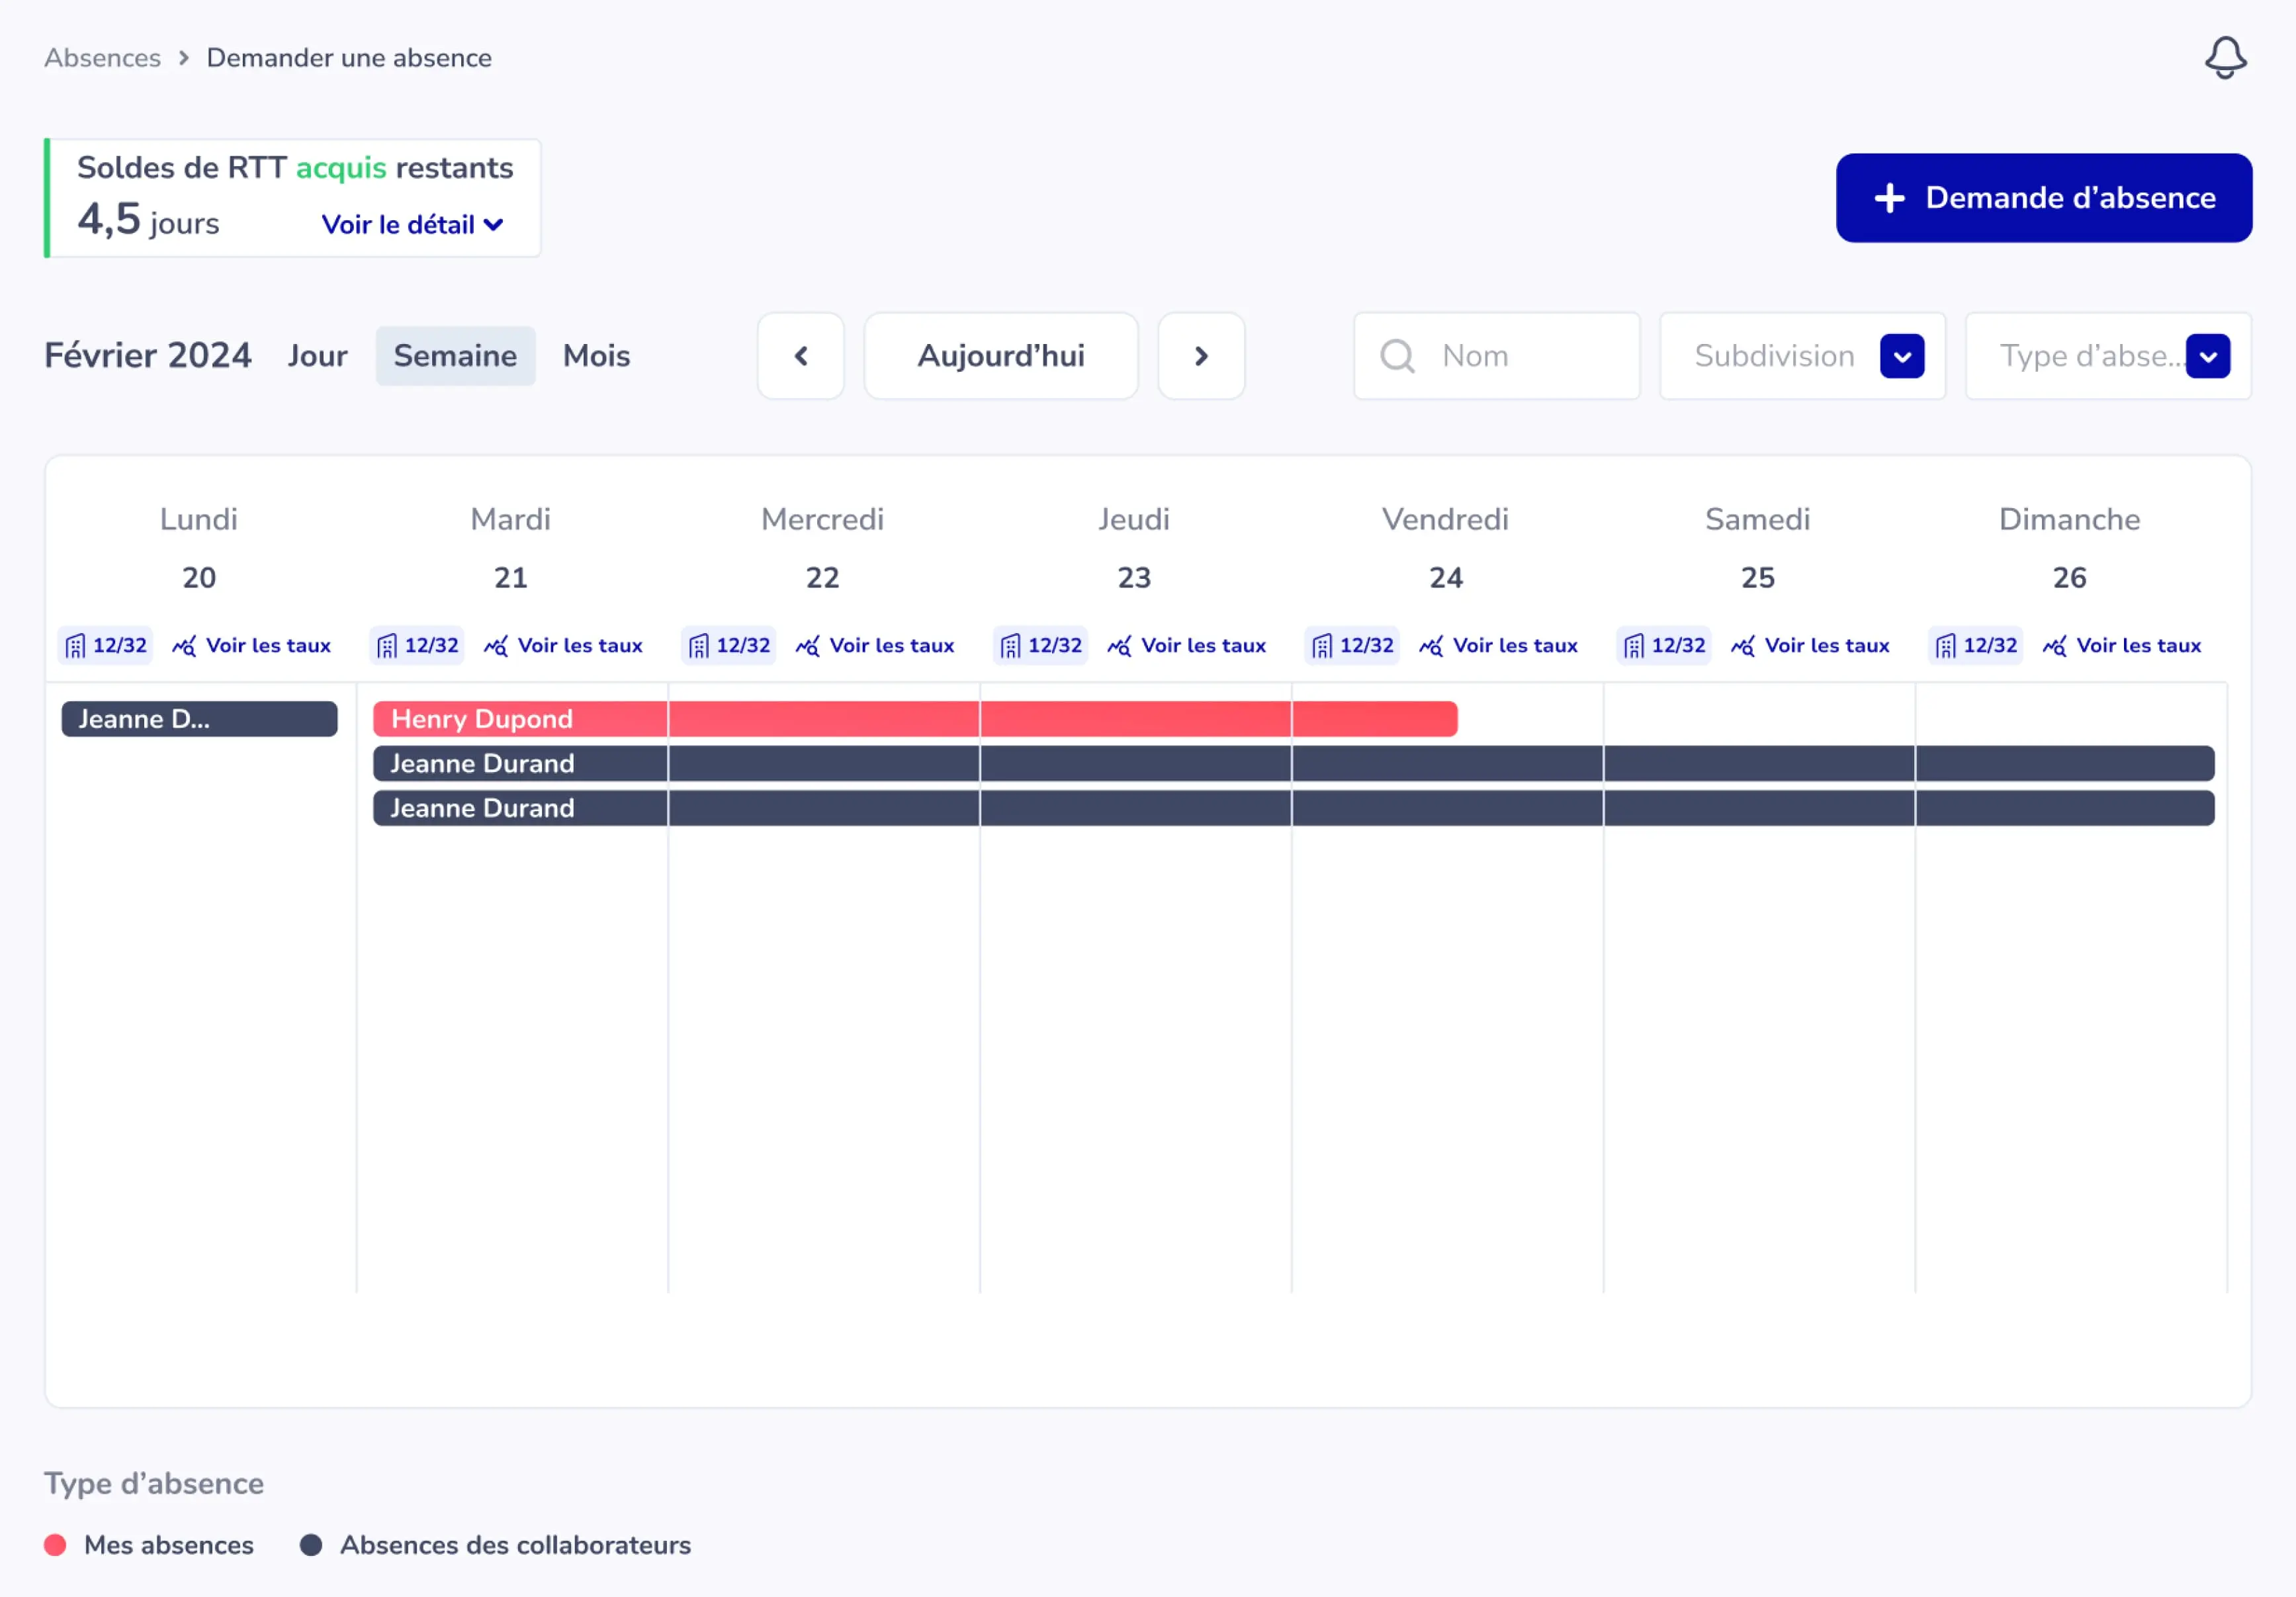Click the chart icon beside Tuesday's Voir les taux
This screenshot has width=2296, height=1597.
tap(496, 646)
